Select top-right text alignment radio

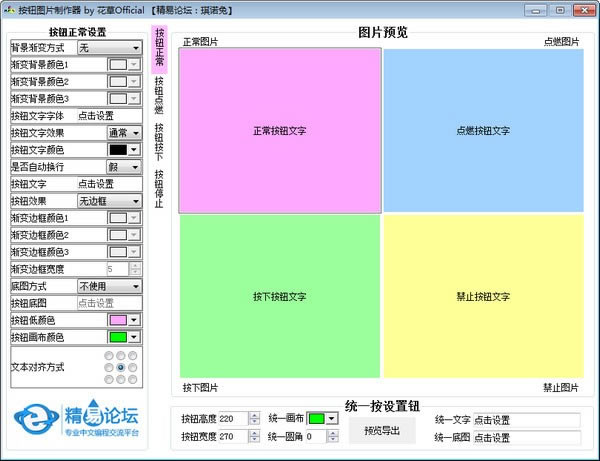point(132,356)
